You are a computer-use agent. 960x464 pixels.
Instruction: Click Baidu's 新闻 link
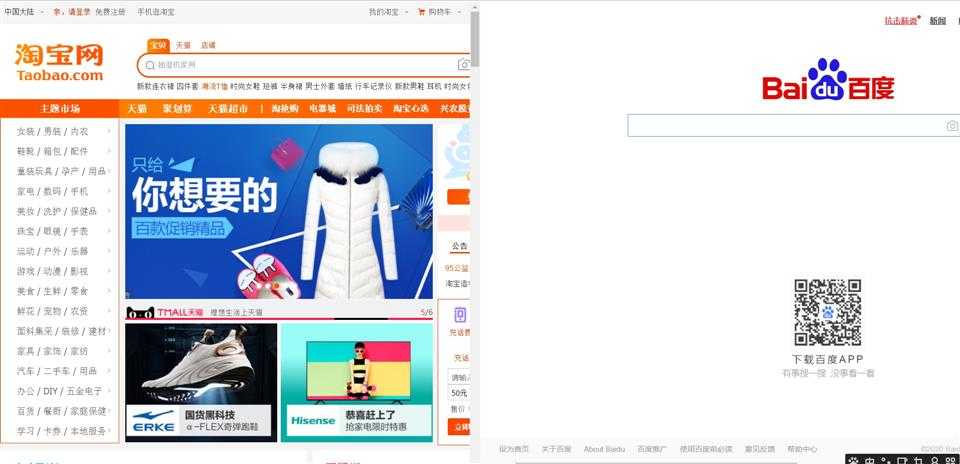[x=937, y=21]
